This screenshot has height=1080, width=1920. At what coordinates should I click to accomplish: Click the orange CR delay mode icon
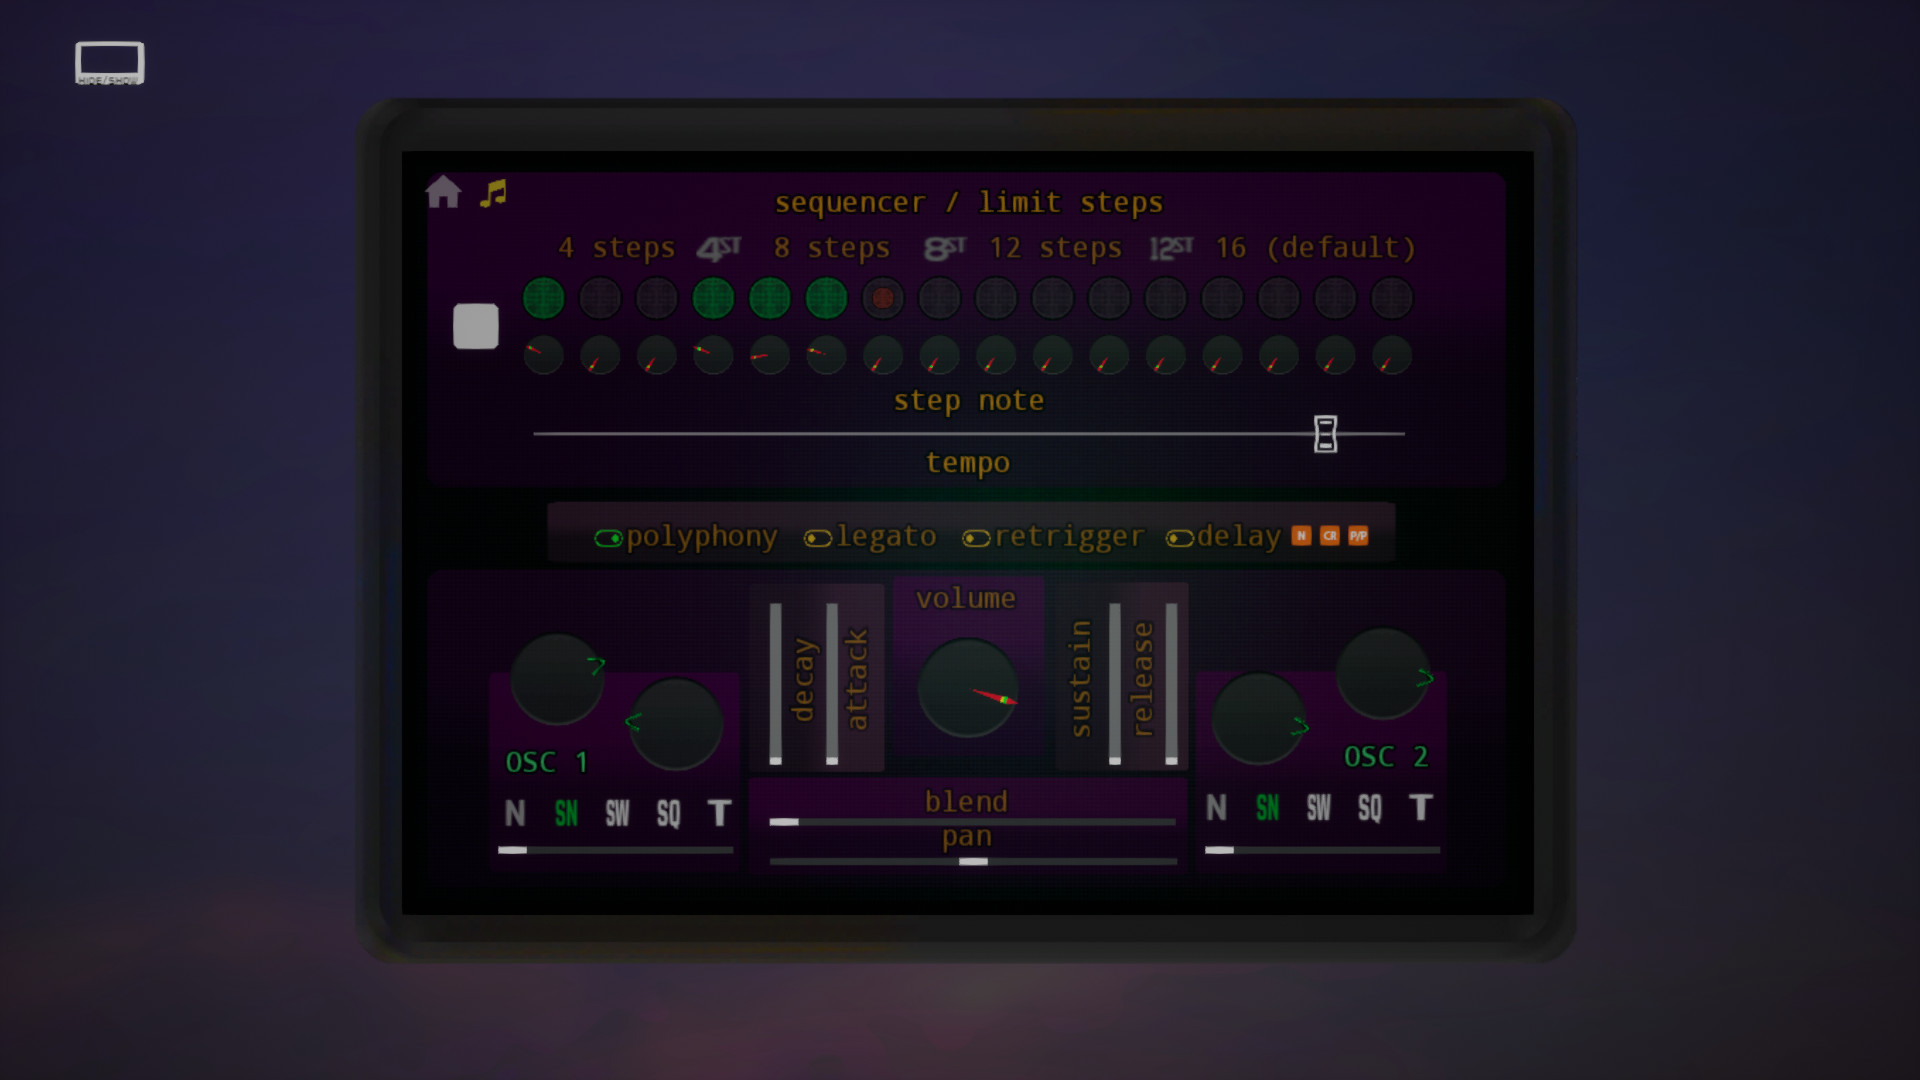(x=1330, y=536)
